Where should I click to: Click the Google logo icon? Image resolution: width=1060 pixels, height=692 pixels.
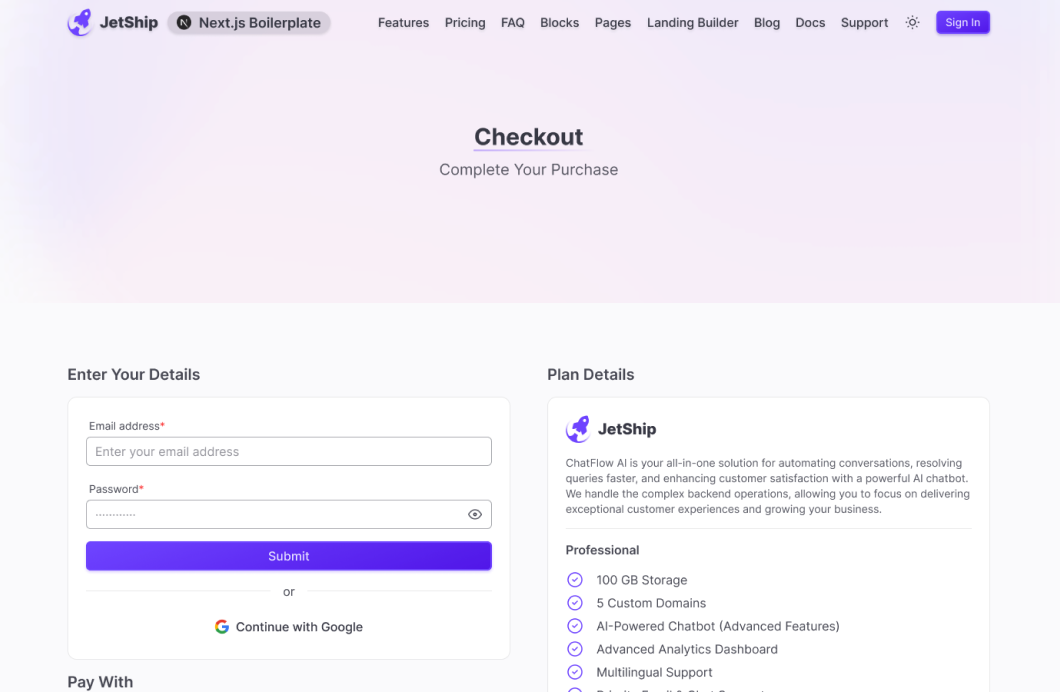click(222, 627)
